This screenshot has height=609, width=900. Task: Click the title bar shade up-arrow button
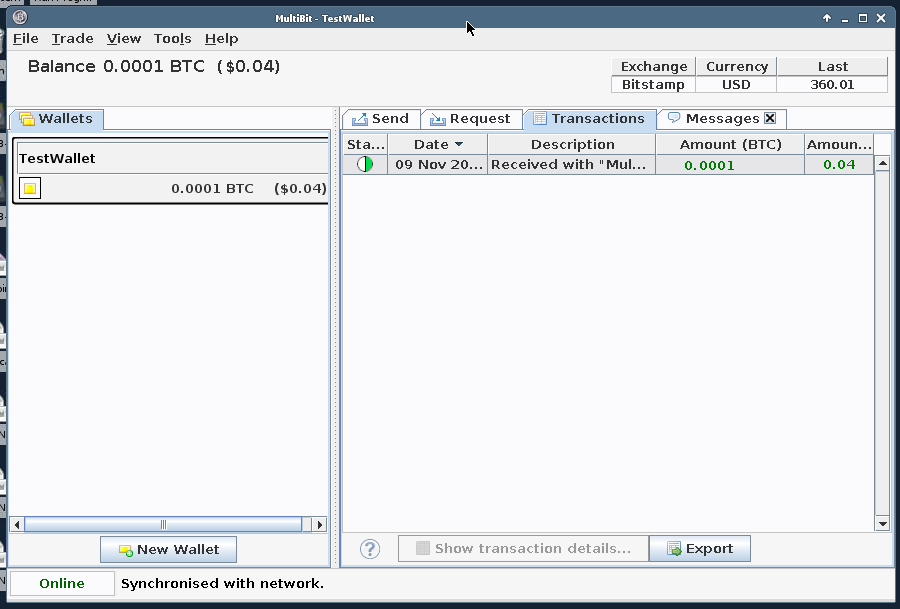(827, 18)
